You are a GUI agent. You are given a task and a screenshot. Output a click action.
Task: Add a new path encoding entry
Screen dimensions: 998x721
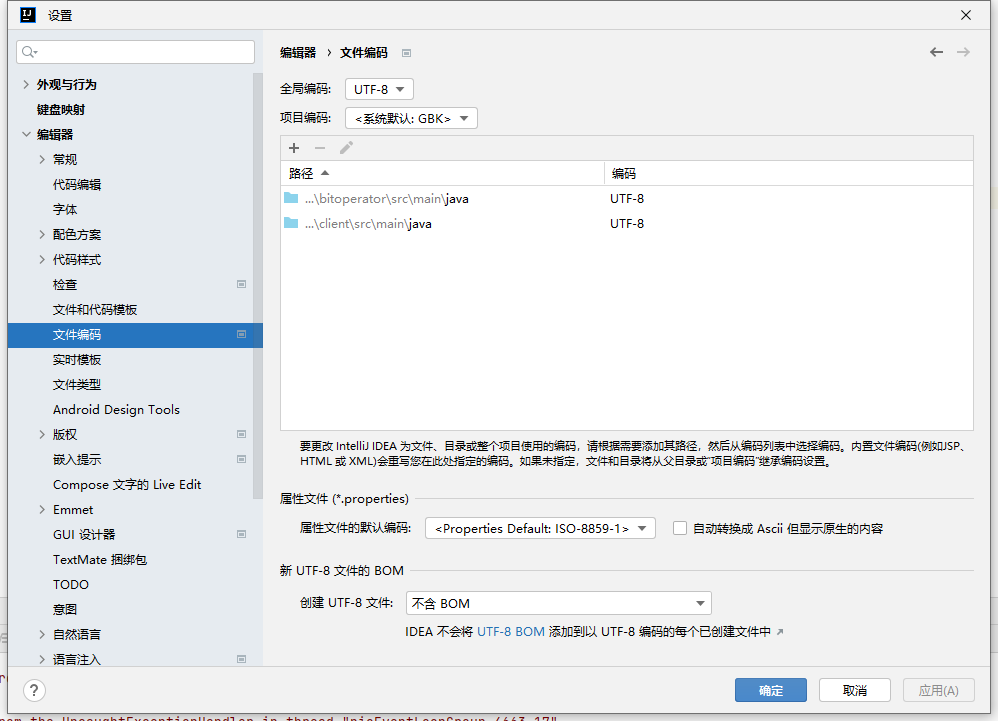pos(294,148)
